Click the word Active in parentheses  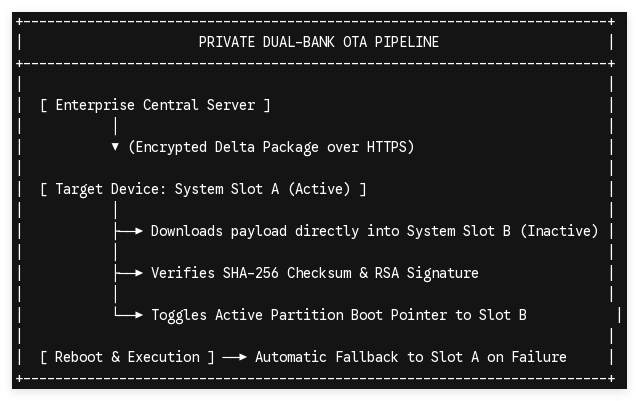(319, 189)
